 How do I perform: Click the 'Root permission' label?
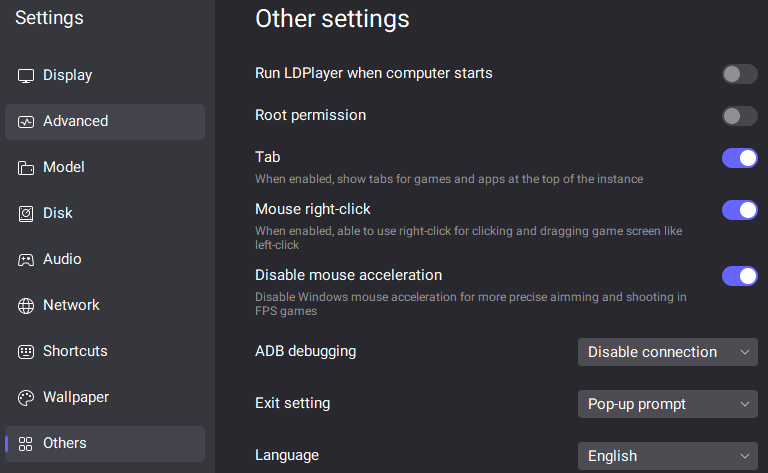311,116
